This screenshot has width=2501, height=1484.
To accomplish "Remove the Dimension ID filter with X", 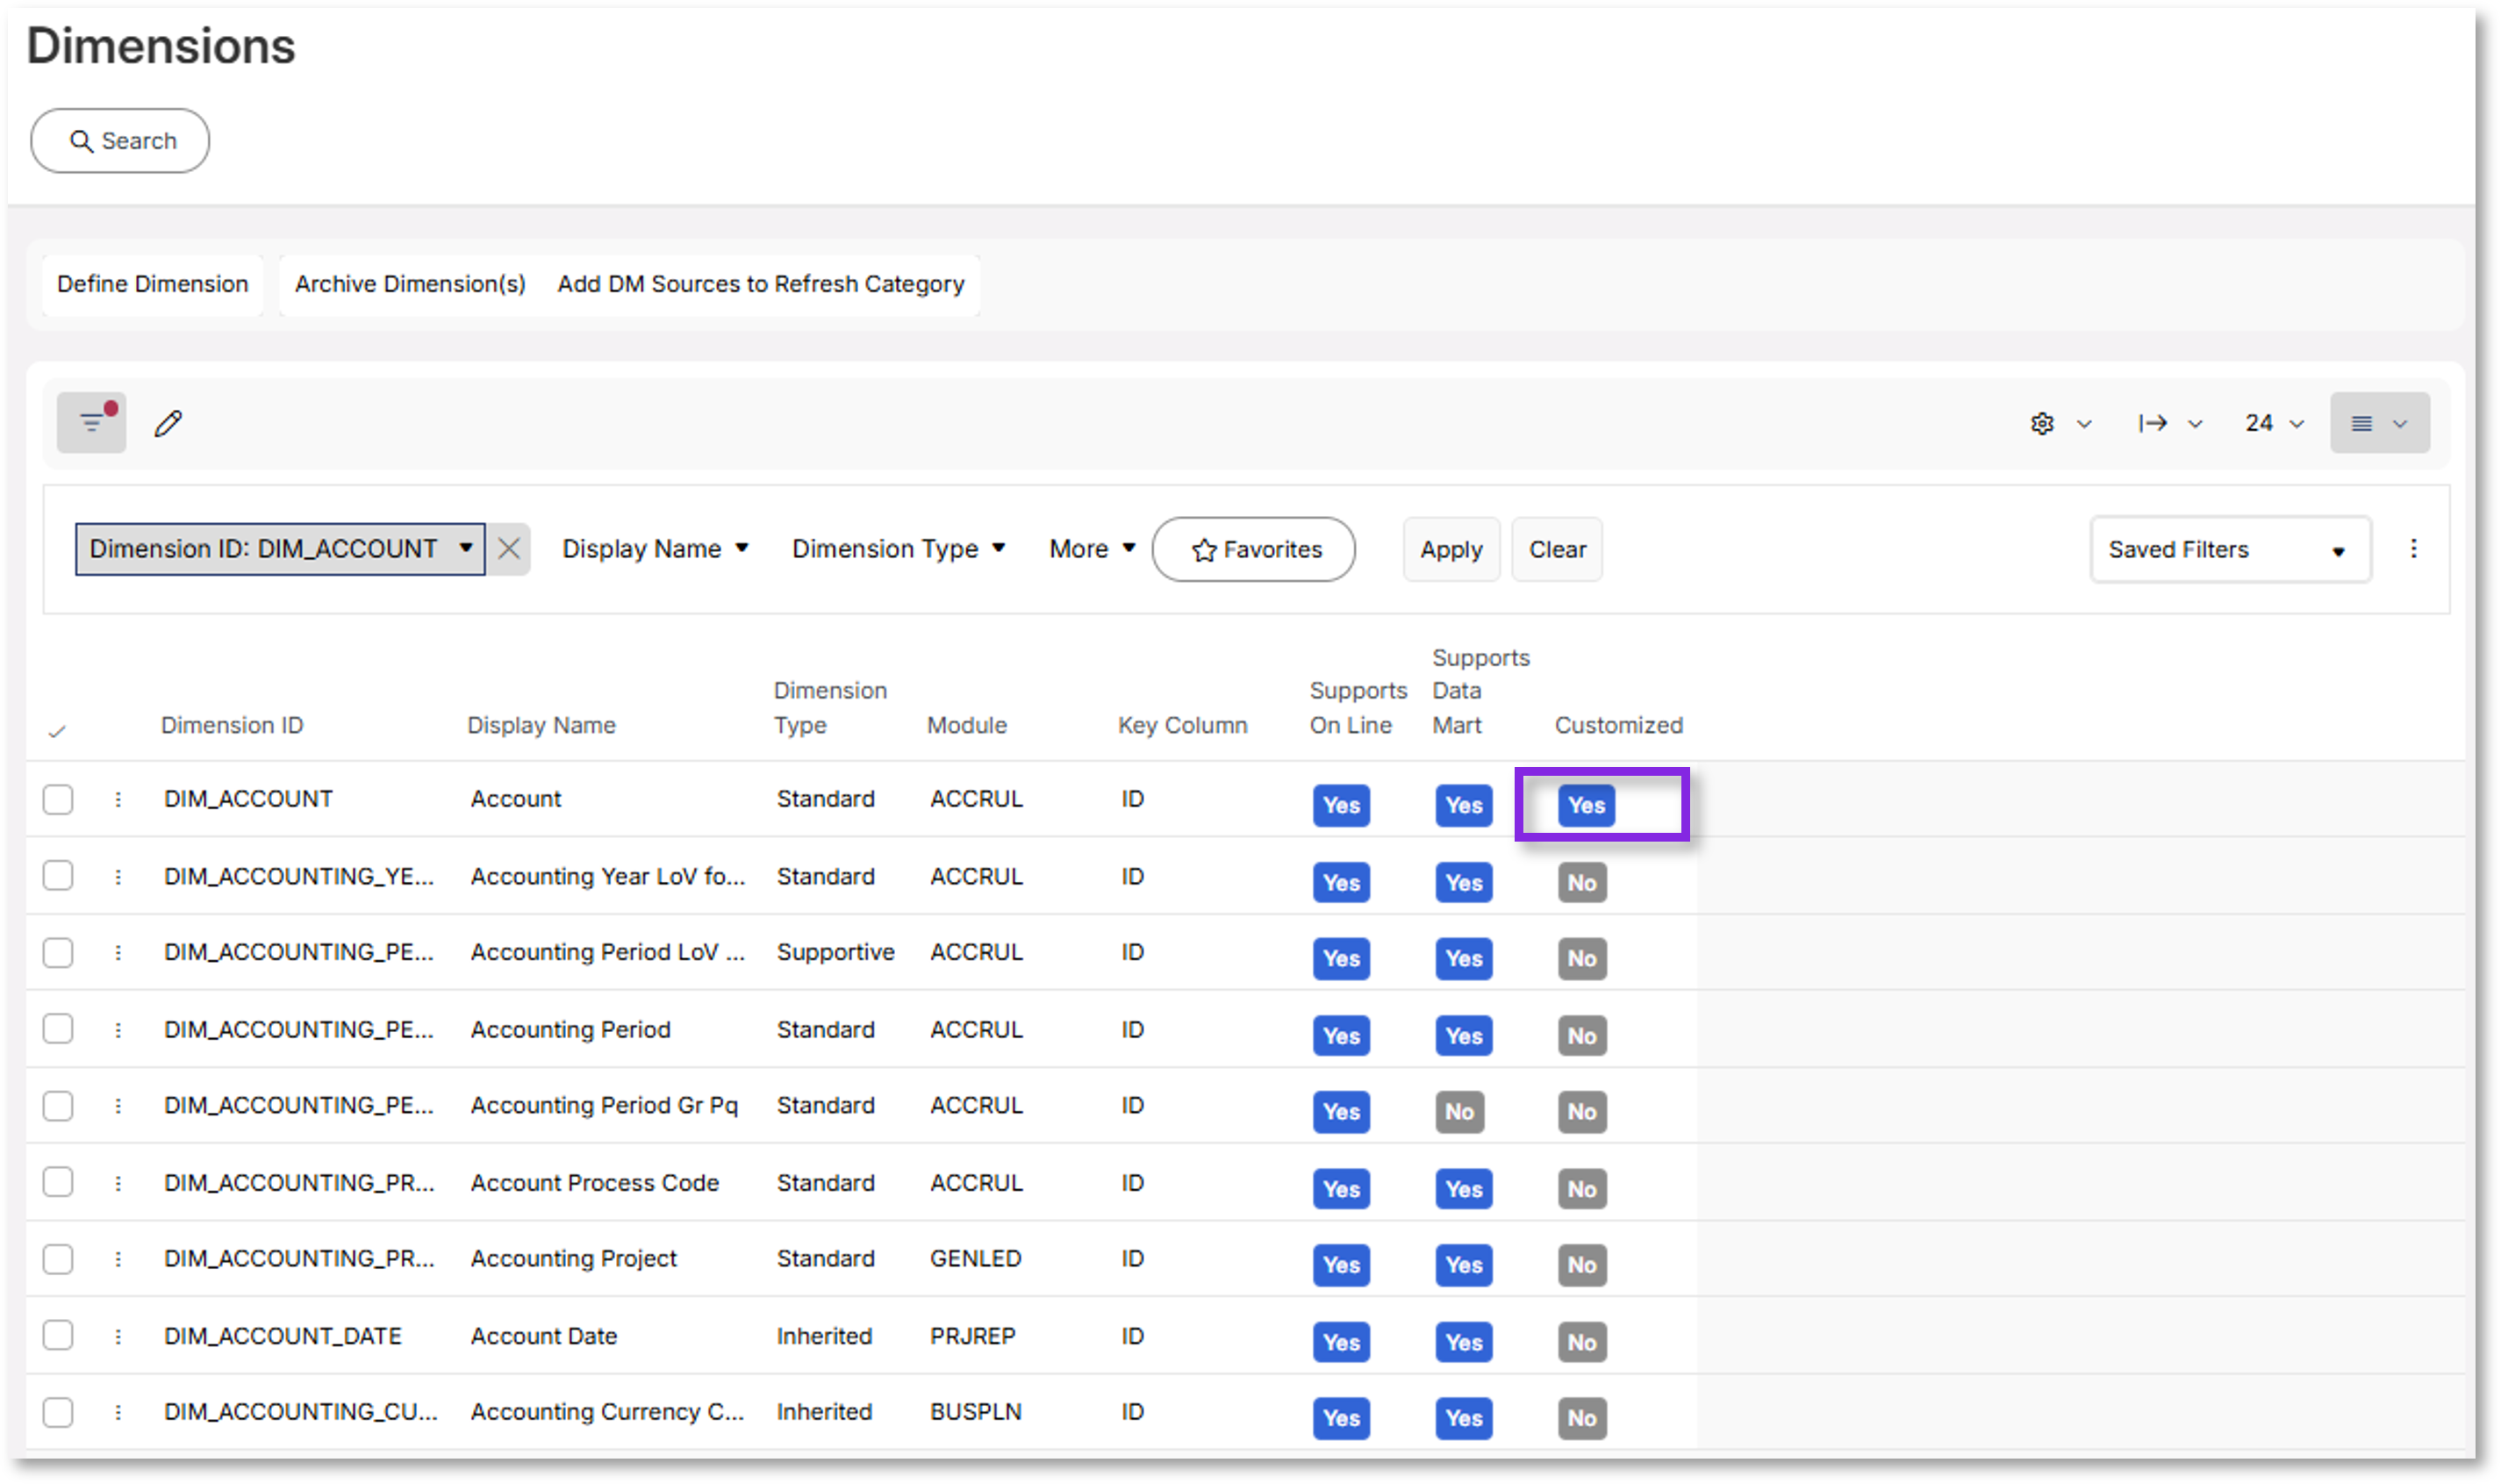I will coord(509,549).
